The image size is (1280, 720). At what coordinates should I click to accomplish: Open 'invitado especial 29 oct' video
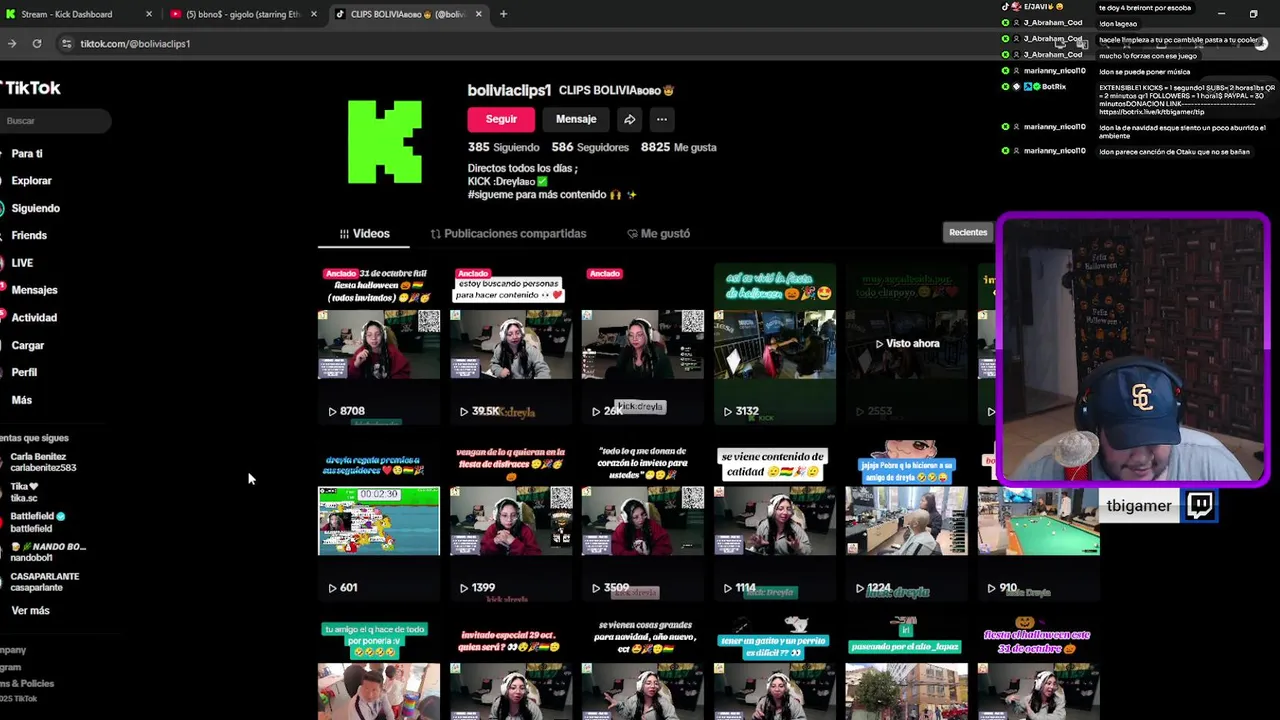click(510, 669)
